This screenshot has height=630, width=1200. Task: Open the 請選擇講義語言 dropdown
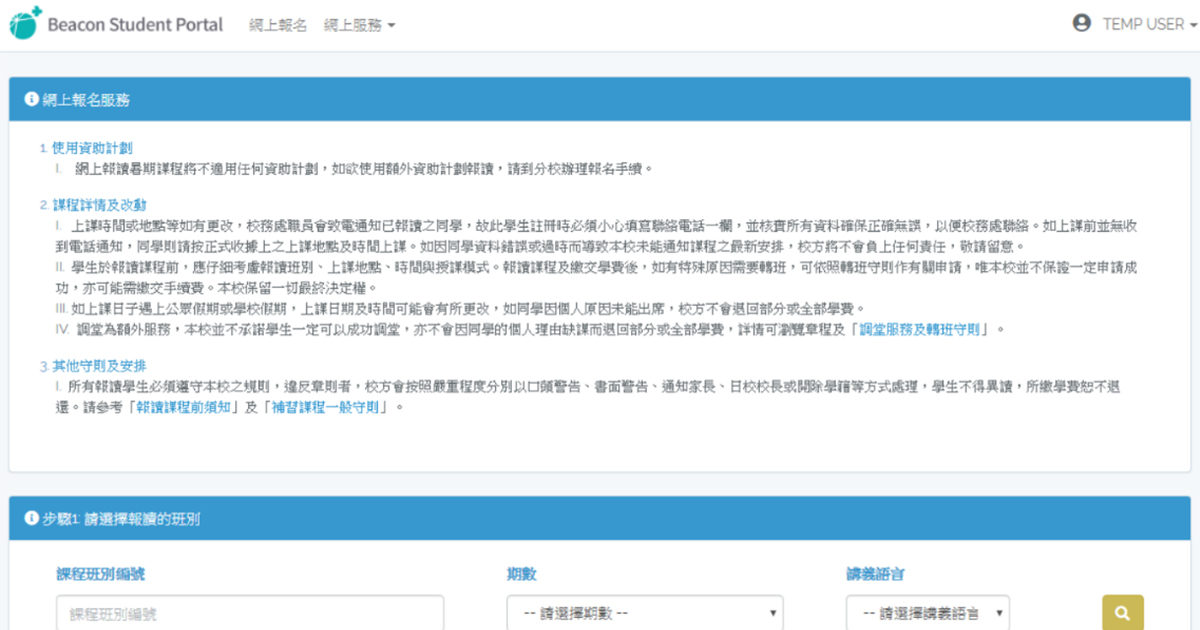pos(927,613)
